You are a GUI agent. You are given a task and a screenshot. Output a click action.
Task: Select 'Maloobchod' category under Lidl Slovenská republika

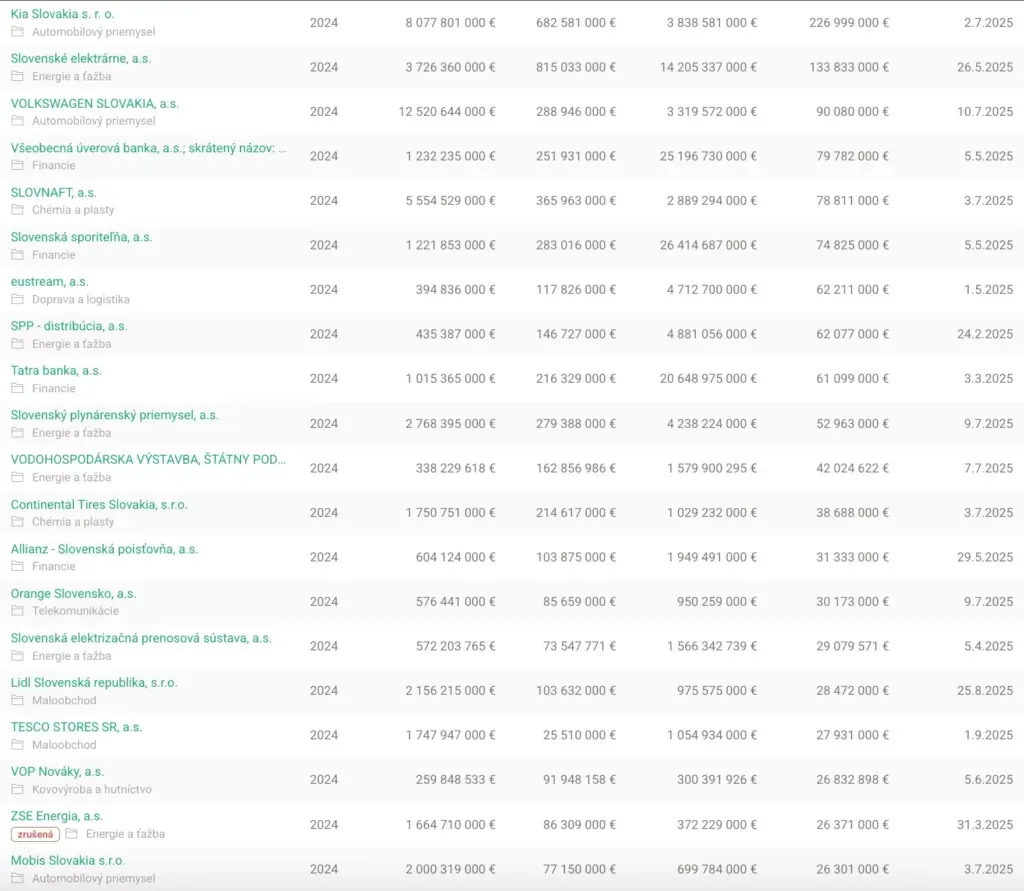click(64, 700)
